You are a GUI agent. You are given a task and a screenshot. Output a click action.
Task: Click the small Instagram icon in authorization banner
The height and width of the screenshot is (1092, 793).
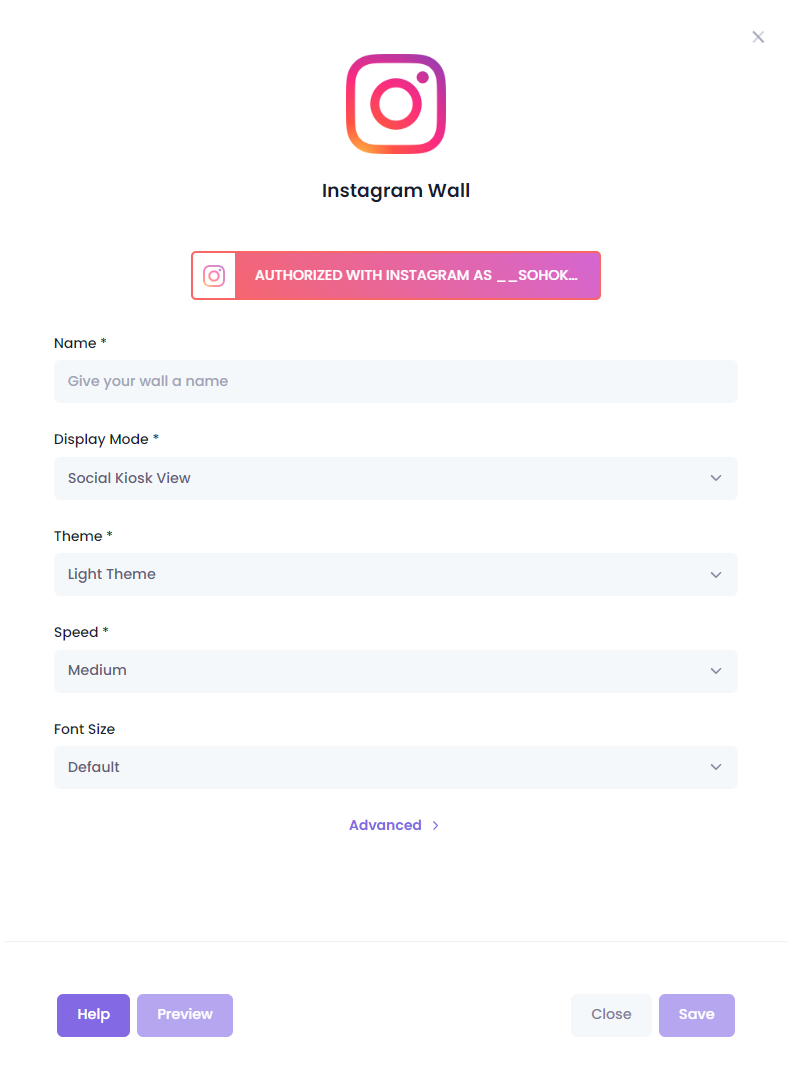pyautogui.click(x=214, y=276)
